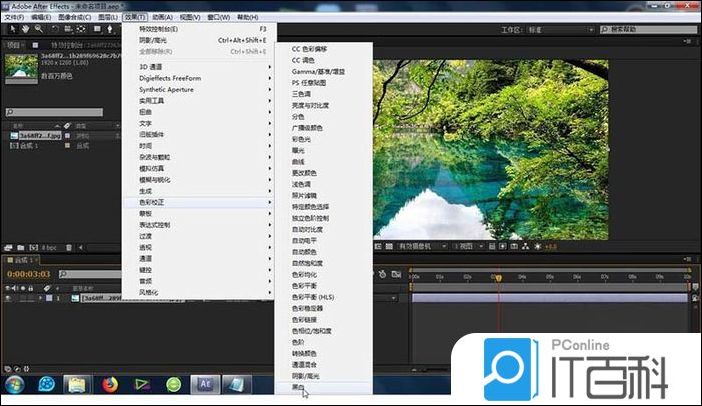Click the new folder icon in Project panel
The height and width of the screenshot is (406, 702).
[21, 246]
